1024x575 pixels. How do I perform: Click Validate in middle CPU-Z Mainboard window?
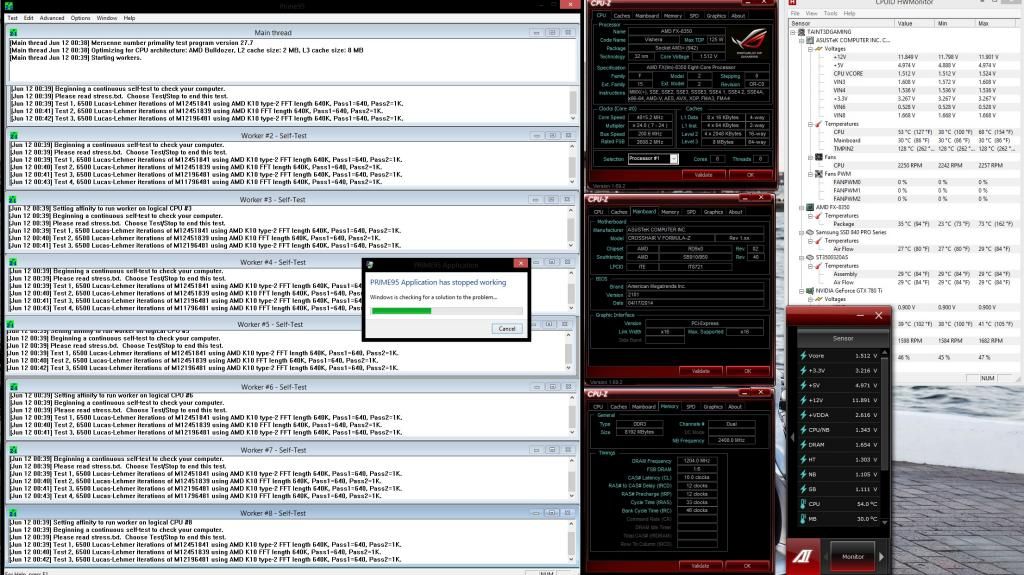(x=701, y=370)
